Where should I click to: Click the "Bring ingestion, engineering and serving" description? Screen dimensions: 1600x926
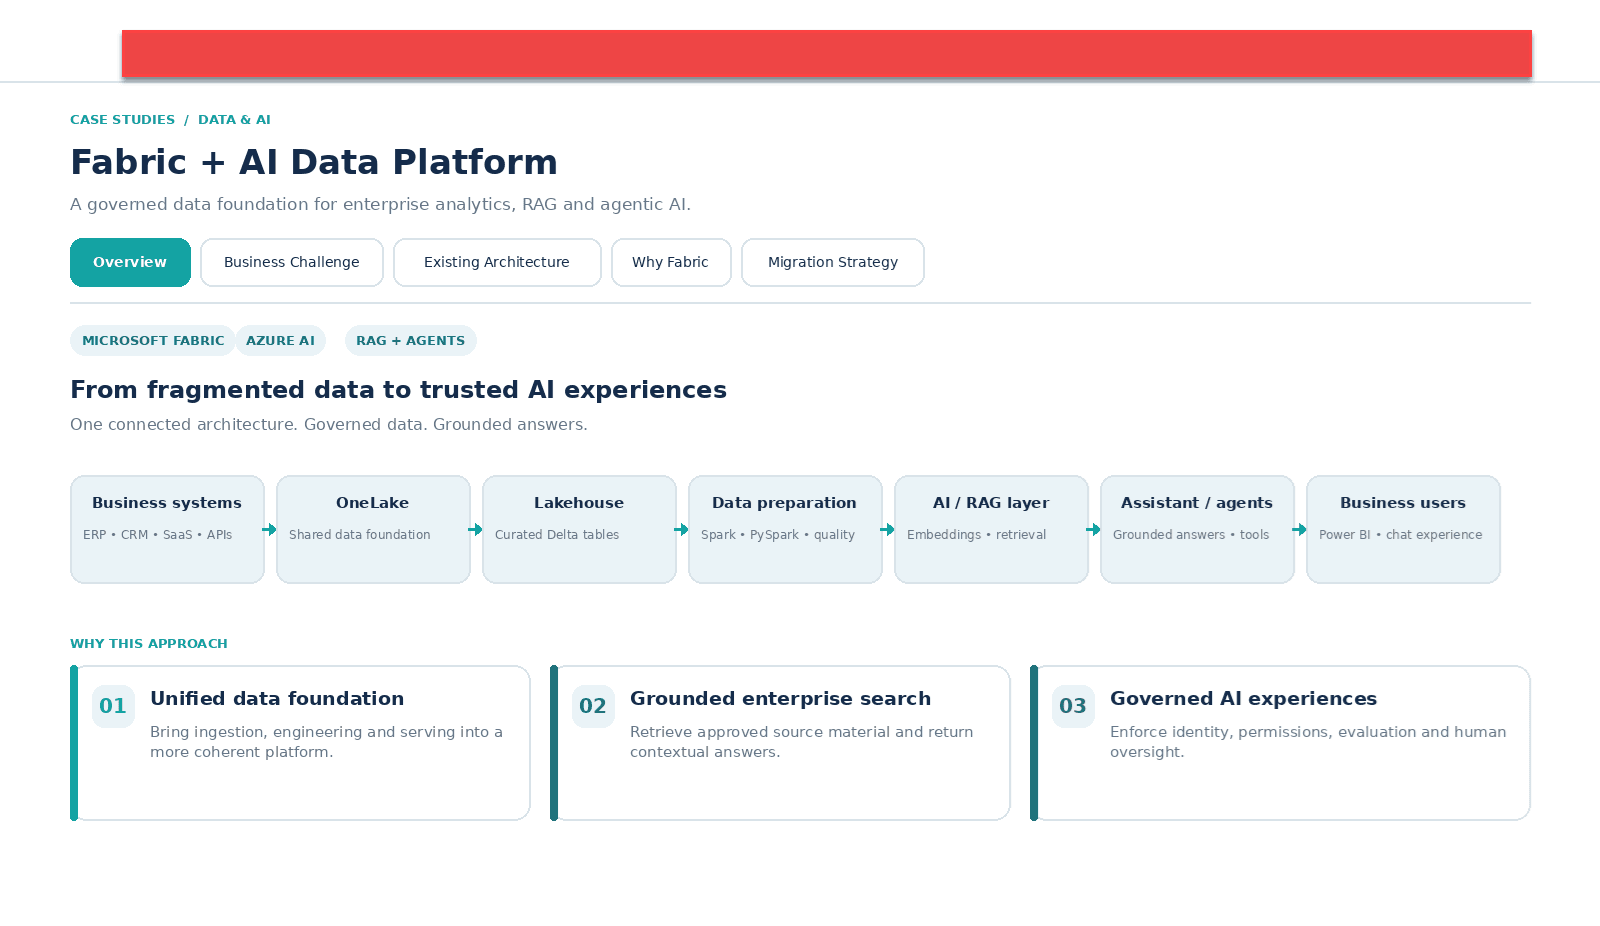326,742
